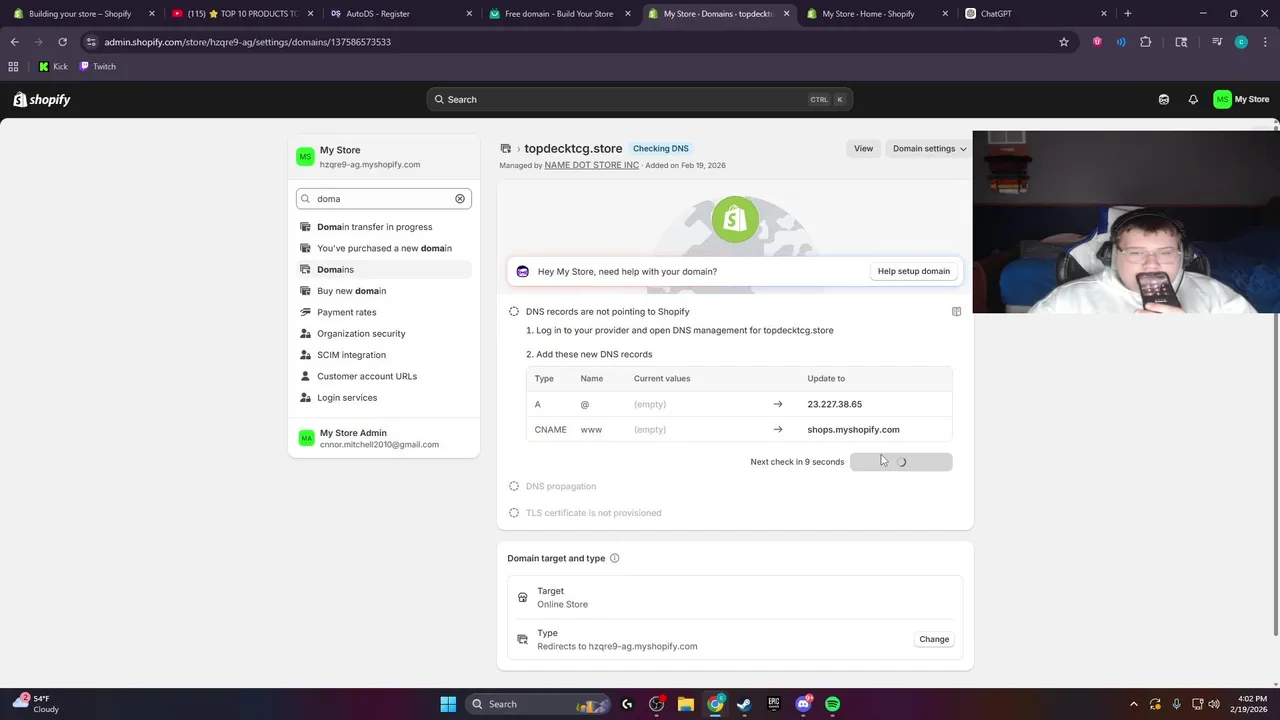1280x720 pixels.
Task: Switch to AutoDS Register tab
Action: [x=400, y=14]
